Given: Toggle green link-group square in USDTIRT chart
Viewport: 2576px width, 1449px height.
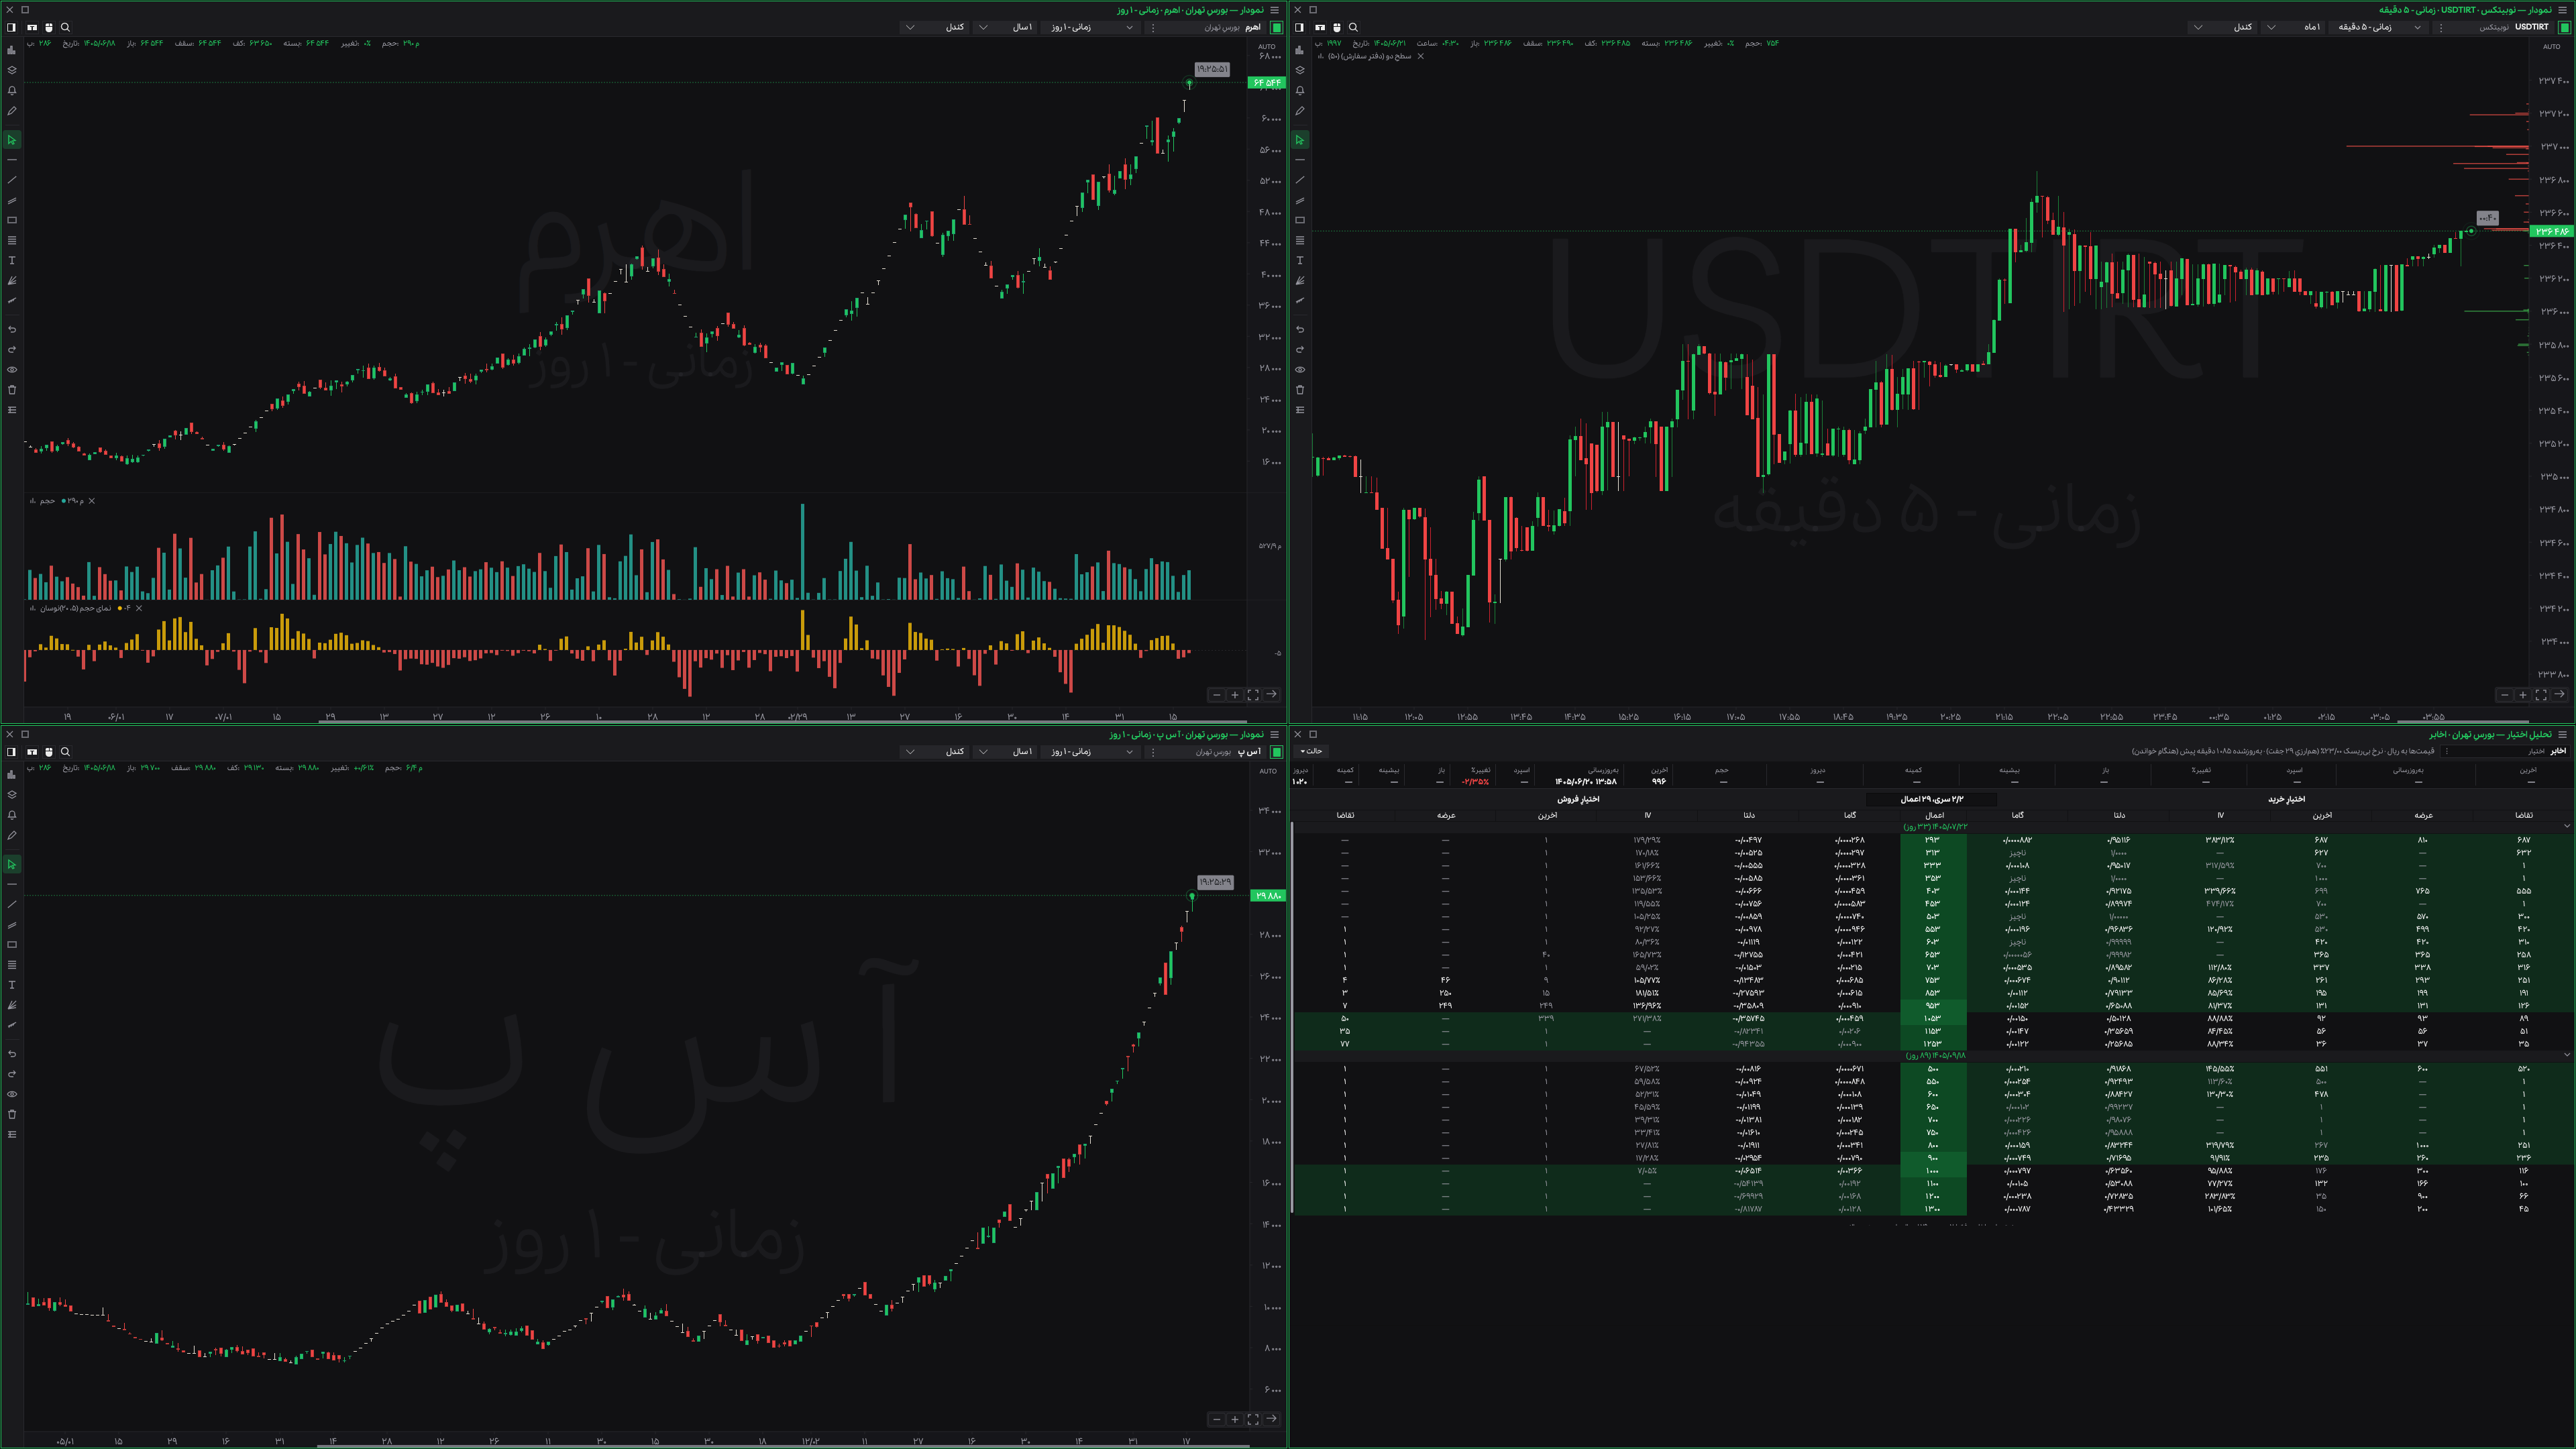Looking at the screenshot, I should click(x=2564, y=27).
